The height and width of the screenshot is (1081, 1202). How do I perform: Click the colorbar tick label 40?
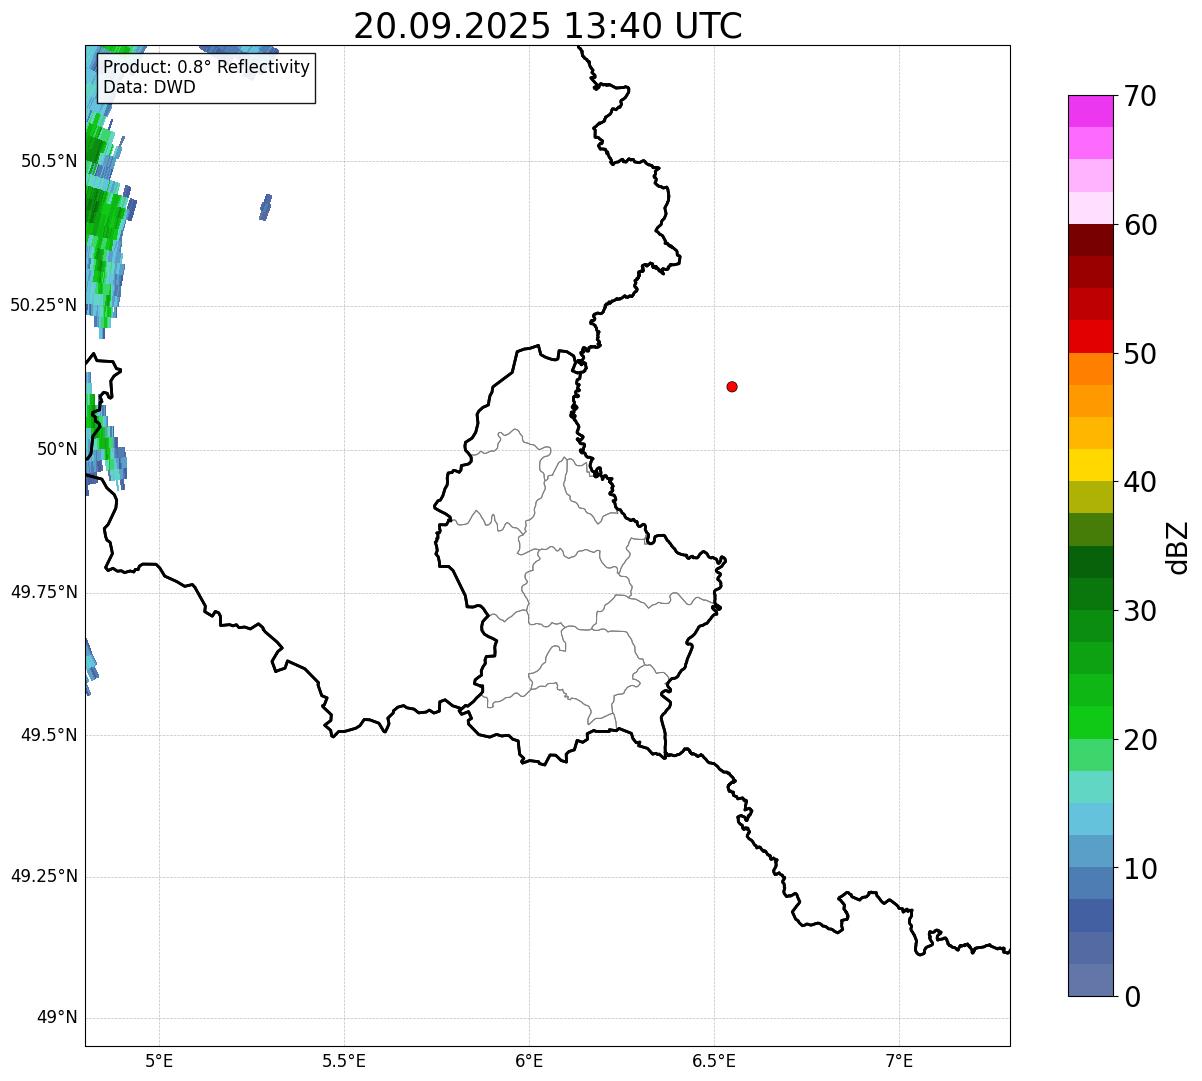click(1141, 482)
